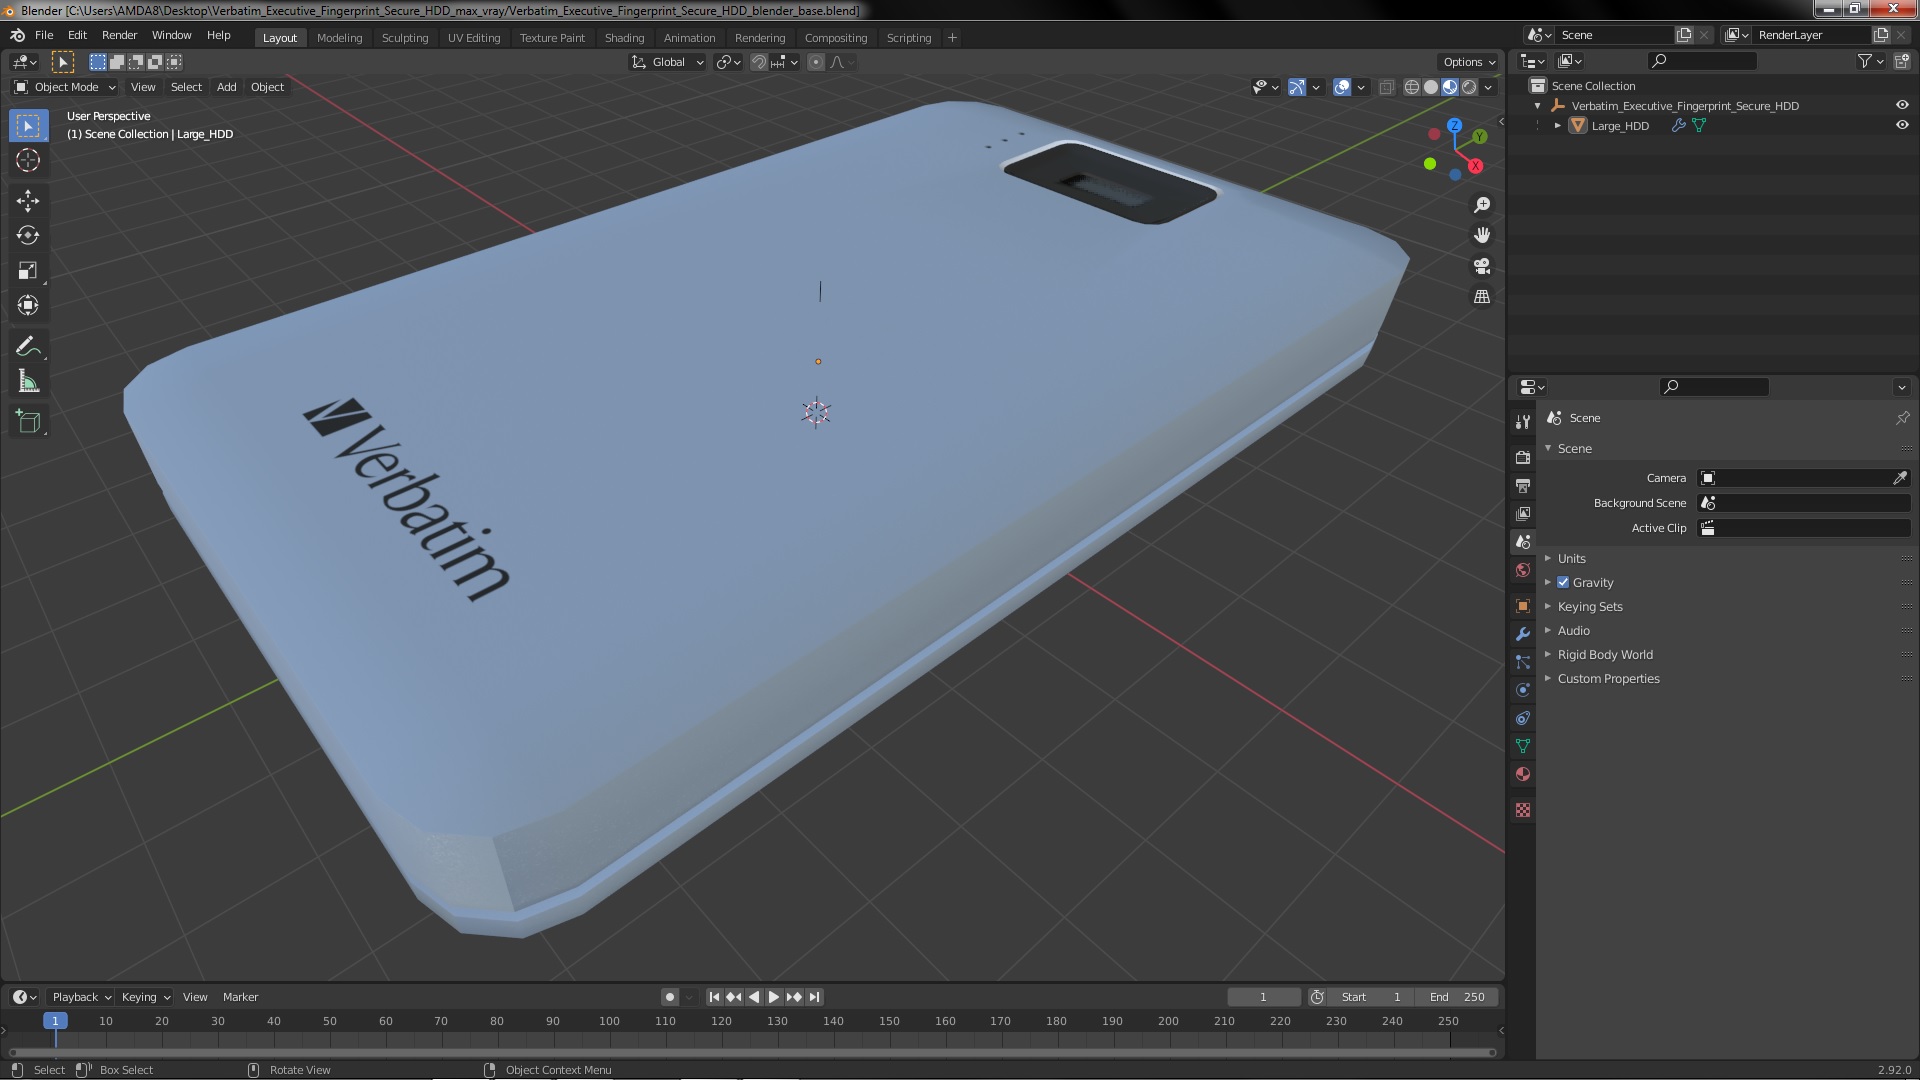Screen dimensions: 1920x1080
Task: Open the Physics properties tab
Action: 1523,690
